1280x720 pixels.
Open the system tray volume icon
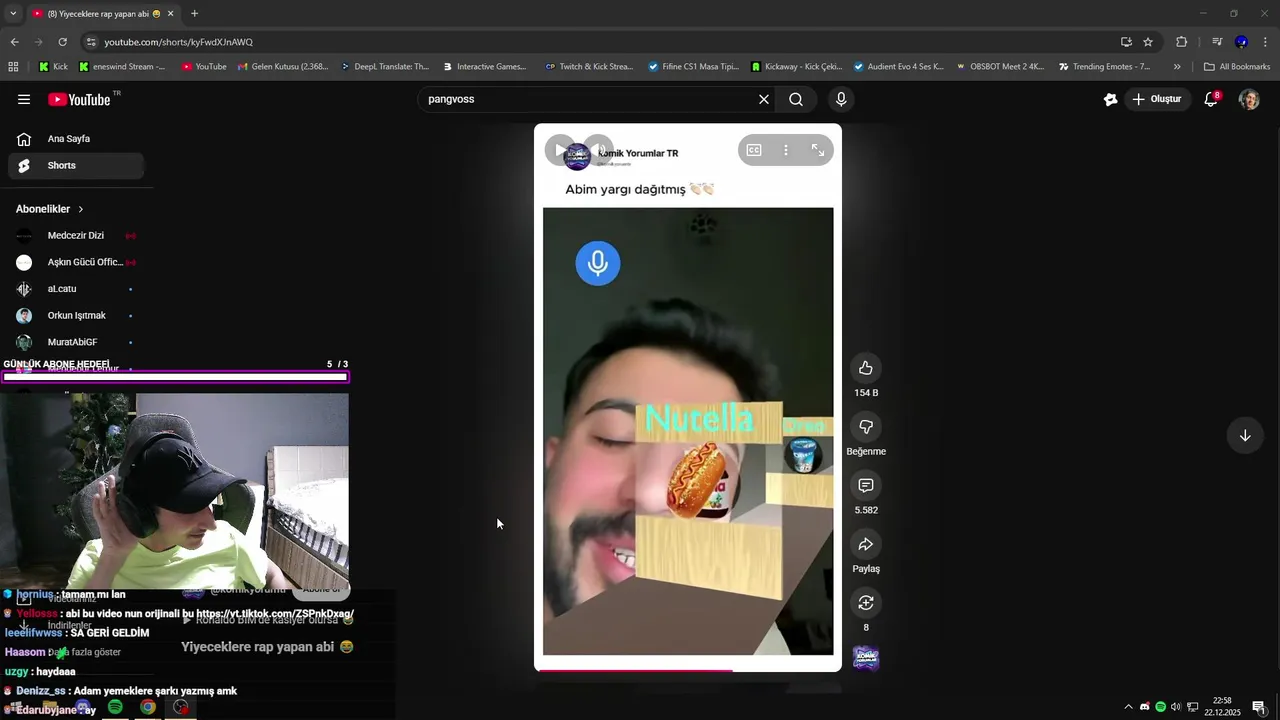[1175, 707]
